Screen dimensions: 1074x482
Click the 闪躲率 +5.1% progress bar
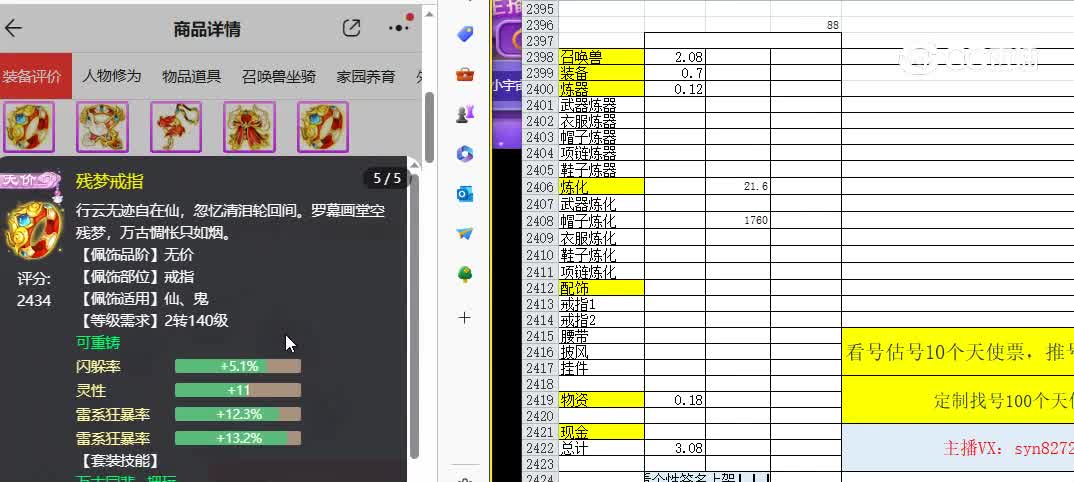(x=238, y=366)
